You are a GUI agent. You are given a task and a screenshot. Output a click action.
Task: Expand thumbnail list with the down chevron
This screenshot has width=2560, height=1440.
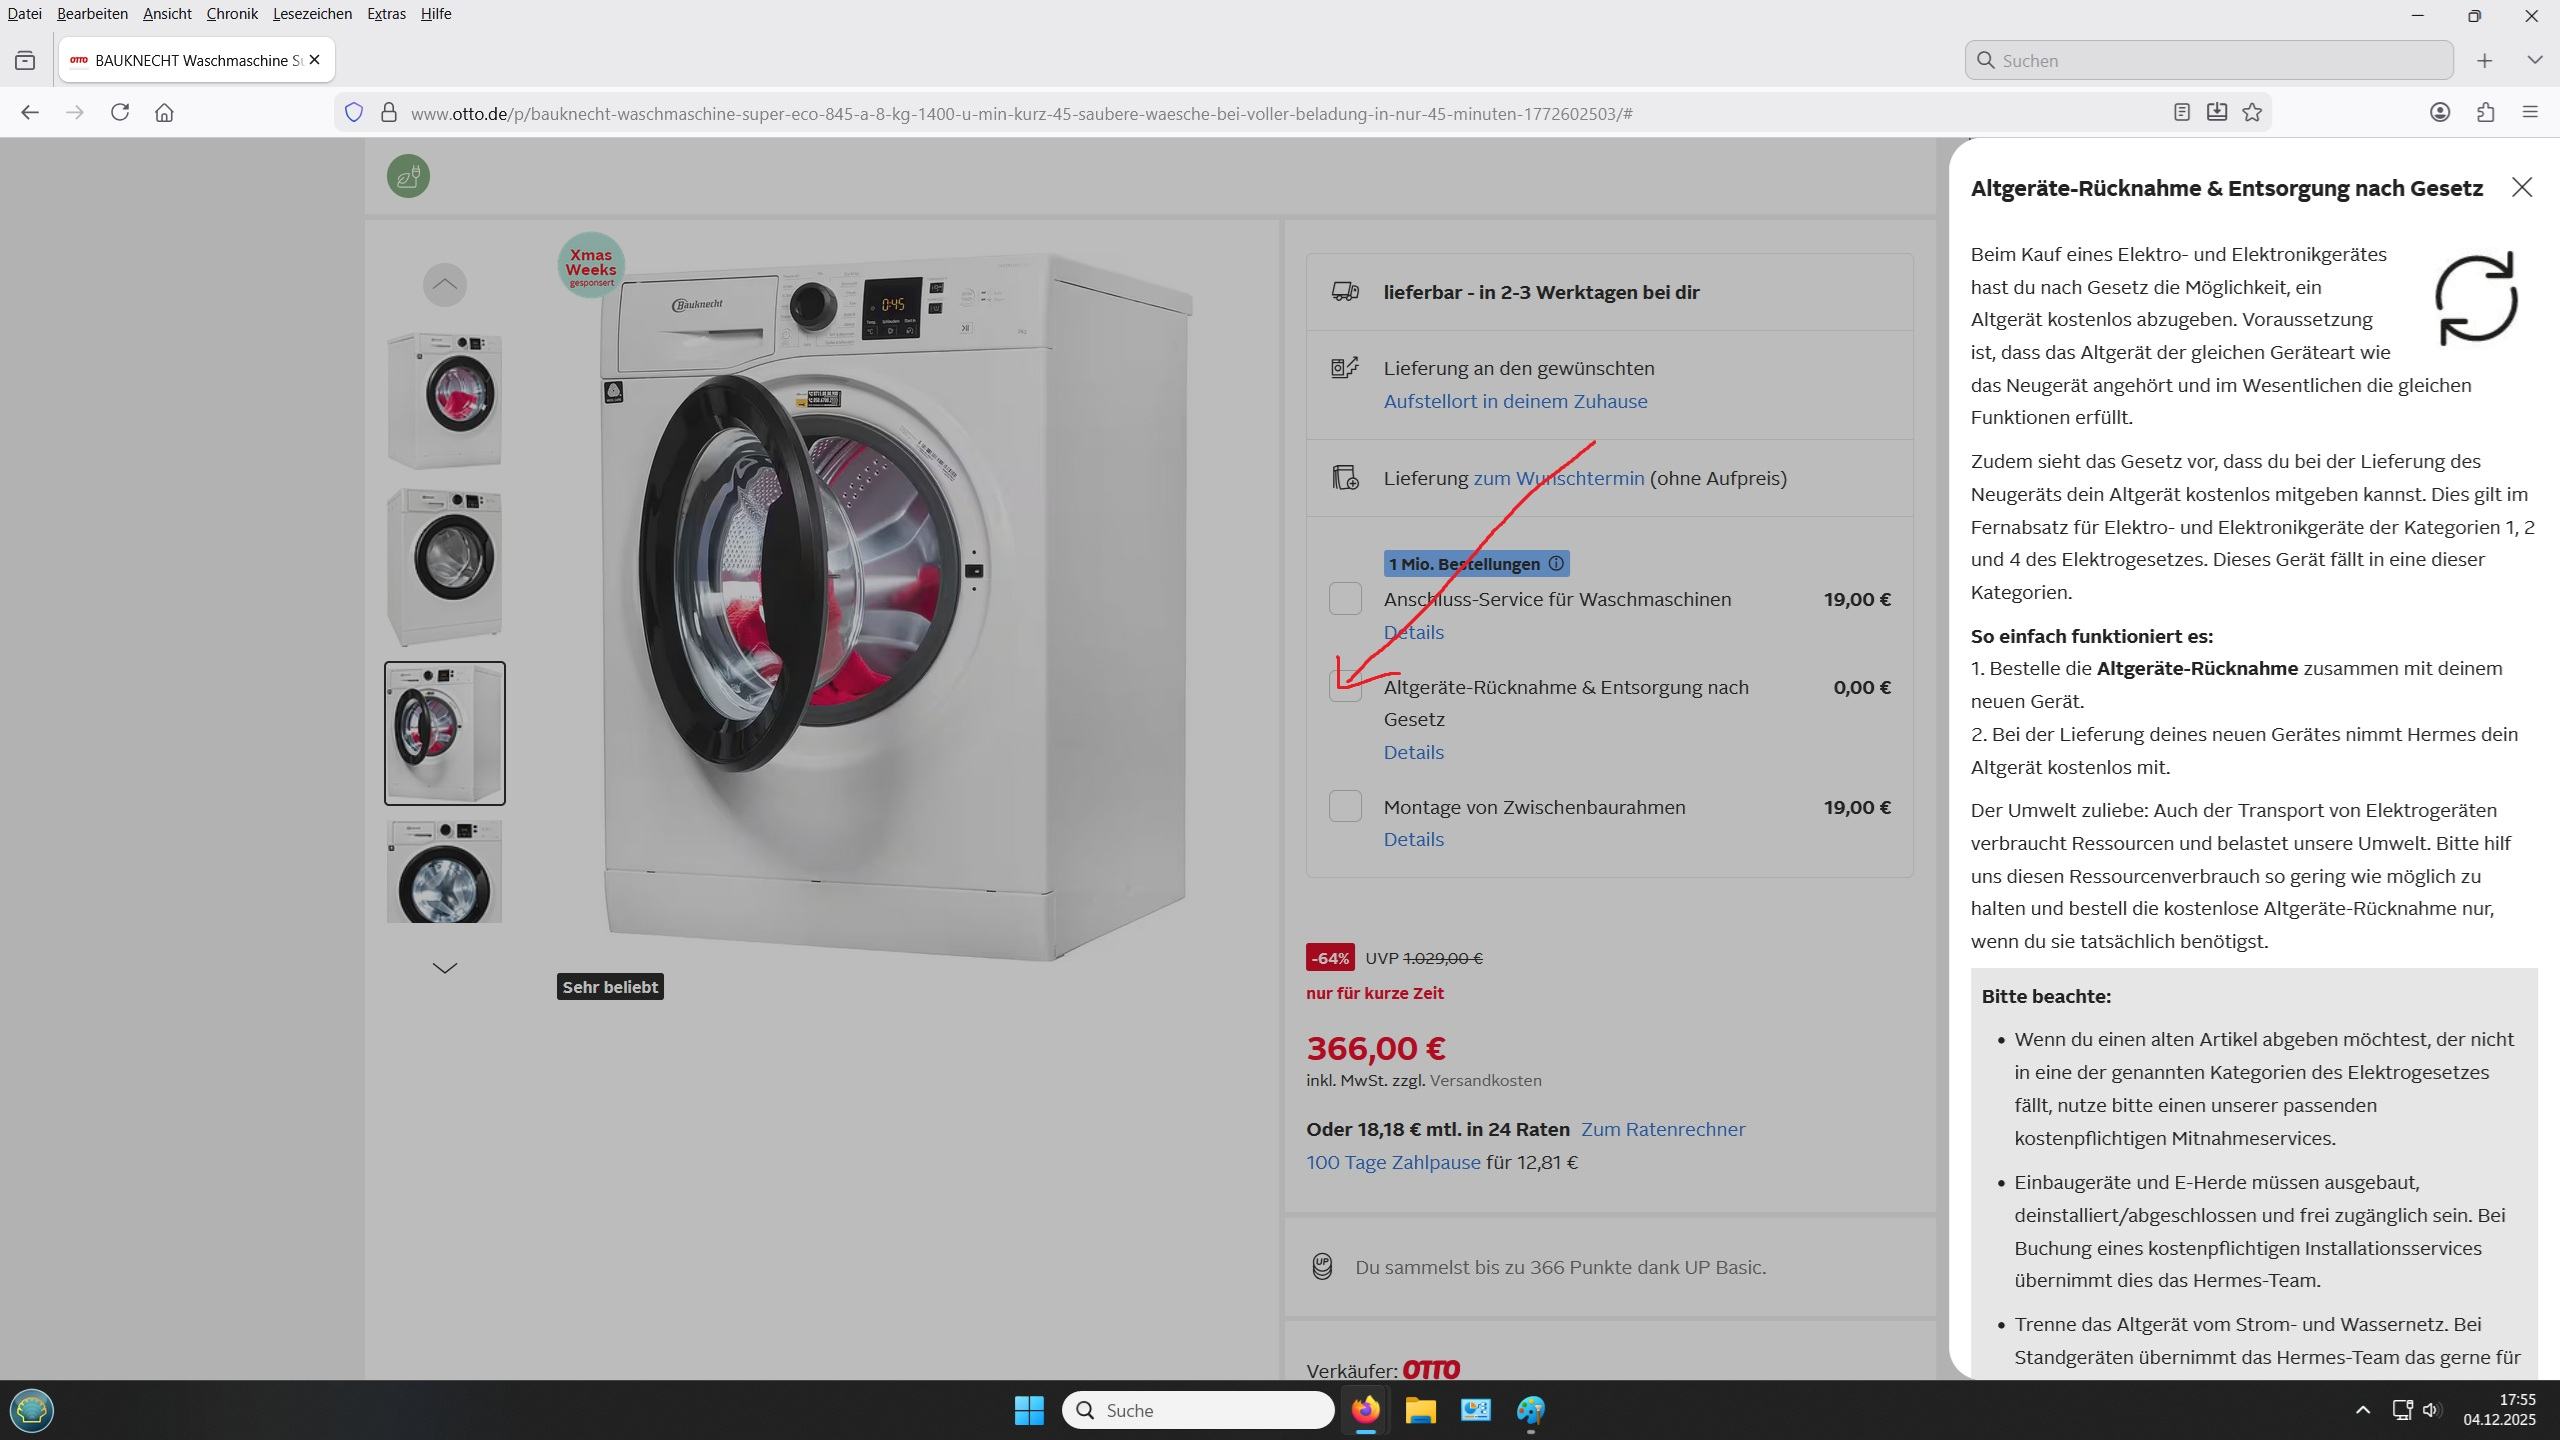coord(445,968)
